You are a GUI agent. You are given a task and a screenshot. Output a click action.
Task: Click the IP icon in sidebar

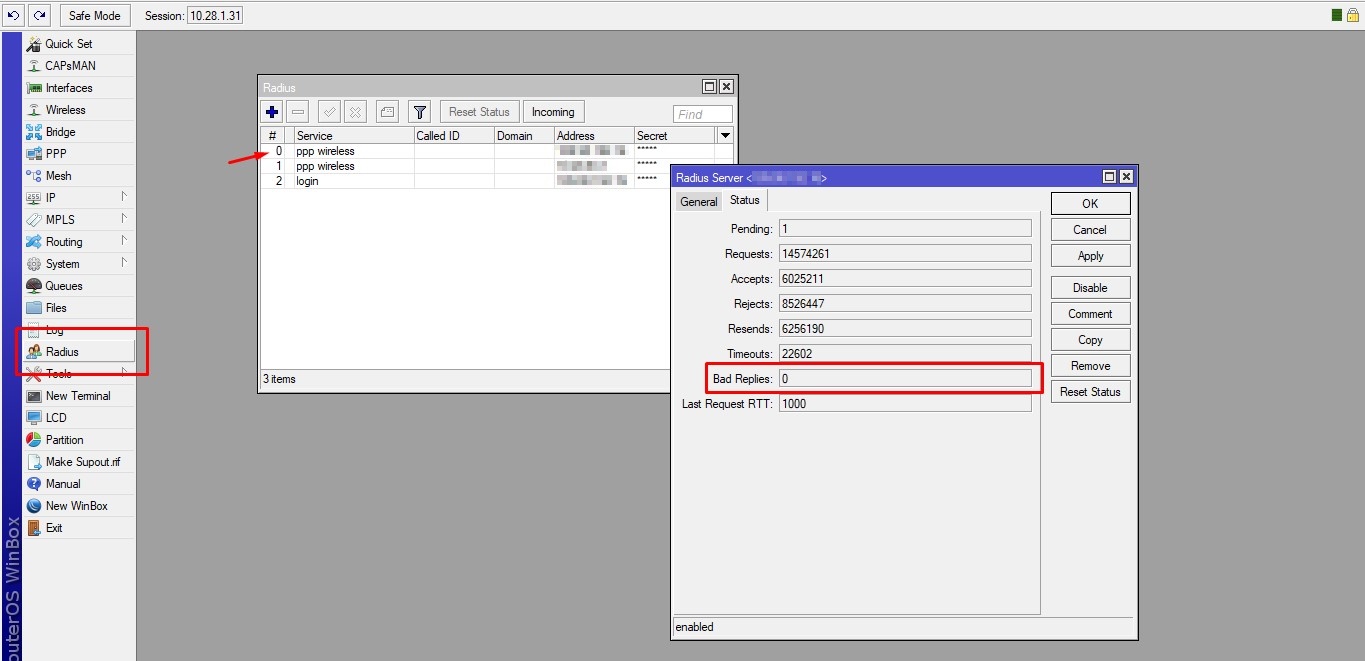click(x=34, y=198)
